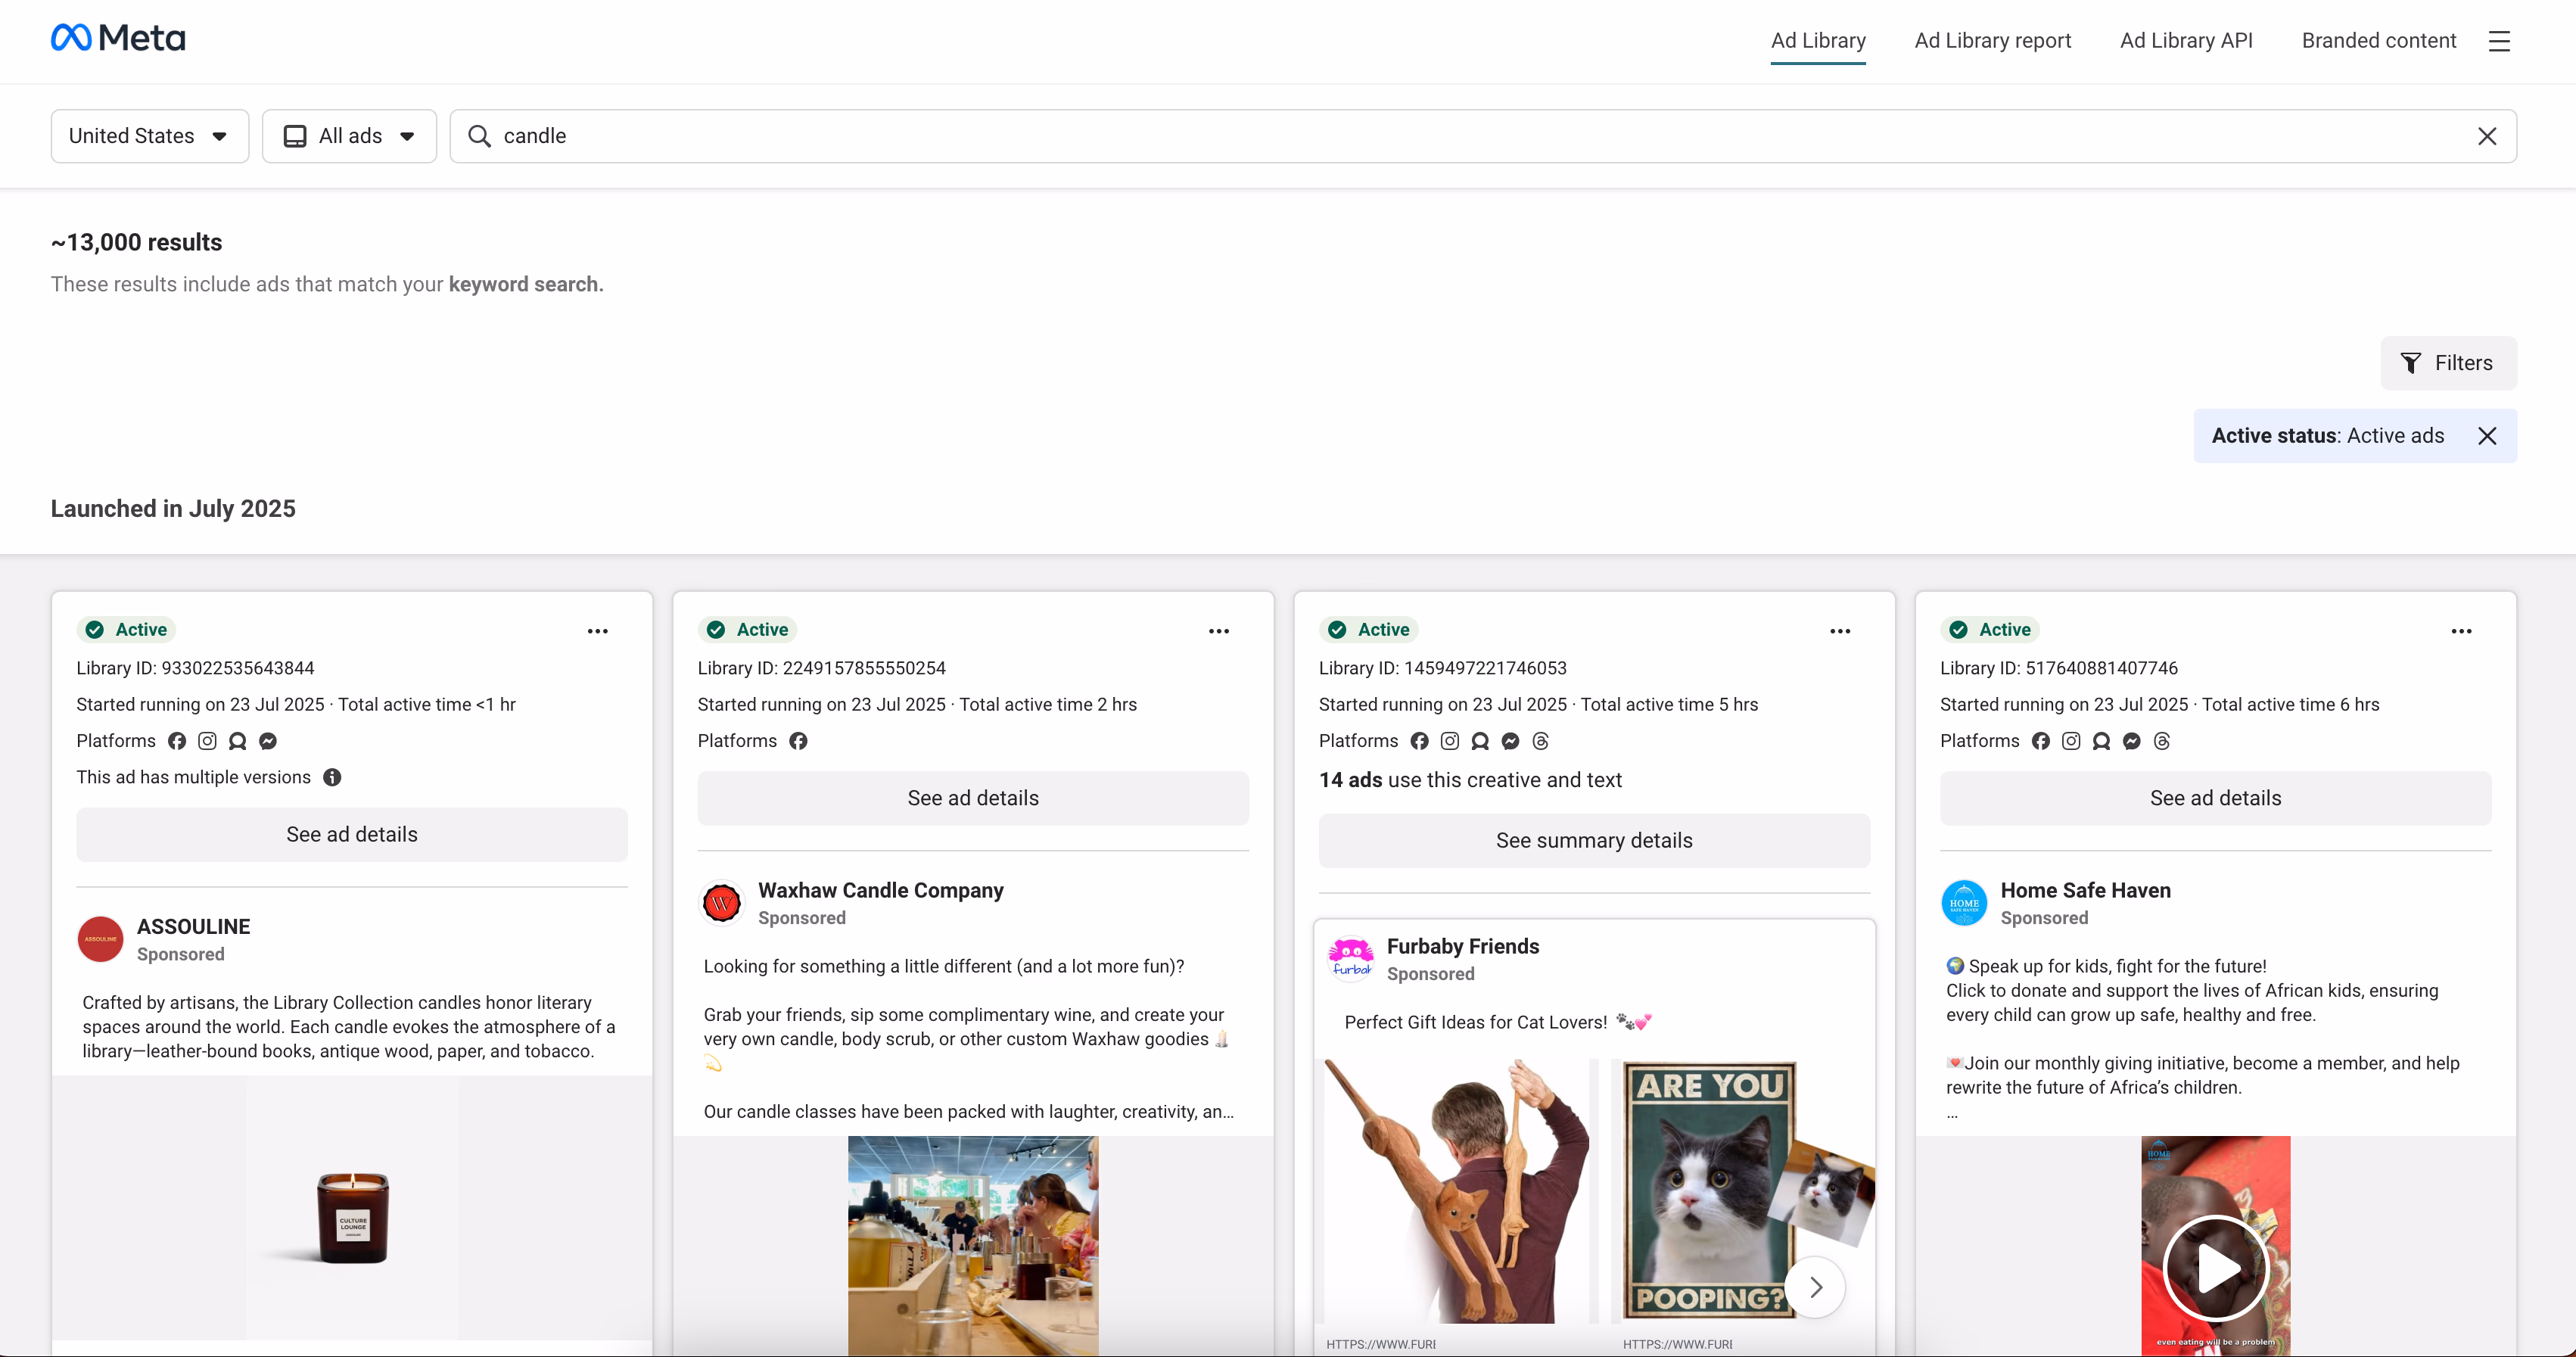Open more options for the Waxhaw Candle ad
Screen dimensions: 2576x1357
1219,631
